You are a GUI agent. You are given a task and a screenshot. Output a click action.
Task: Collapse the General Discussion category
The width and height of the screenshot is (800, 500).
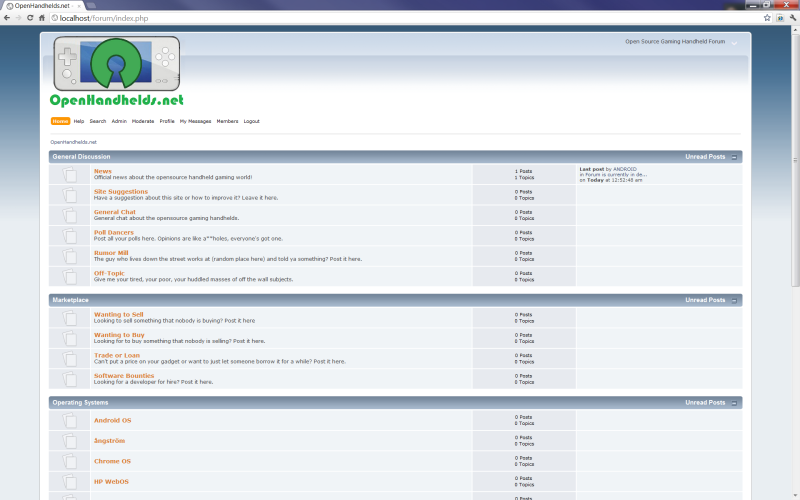coord(734,157)
